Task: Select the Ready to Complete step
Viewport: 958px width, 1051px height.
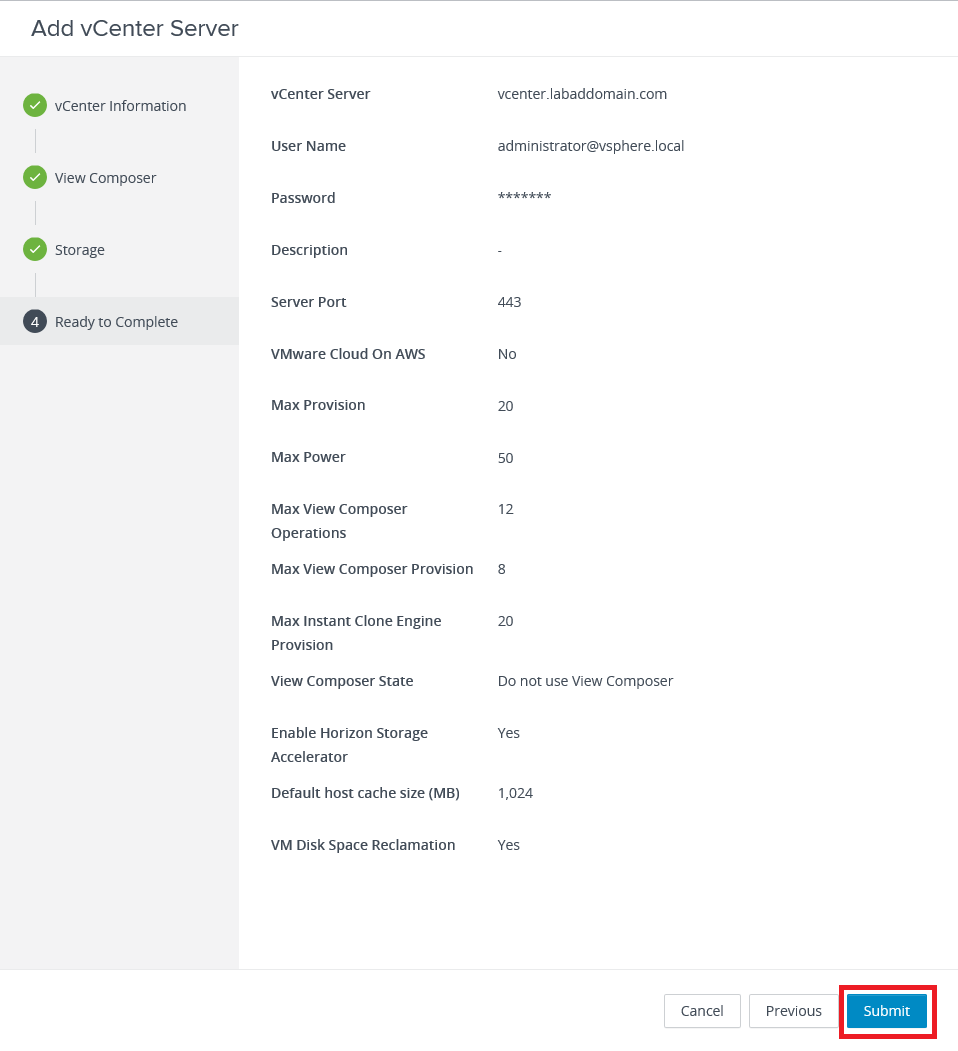Action: tap(116, 322)
